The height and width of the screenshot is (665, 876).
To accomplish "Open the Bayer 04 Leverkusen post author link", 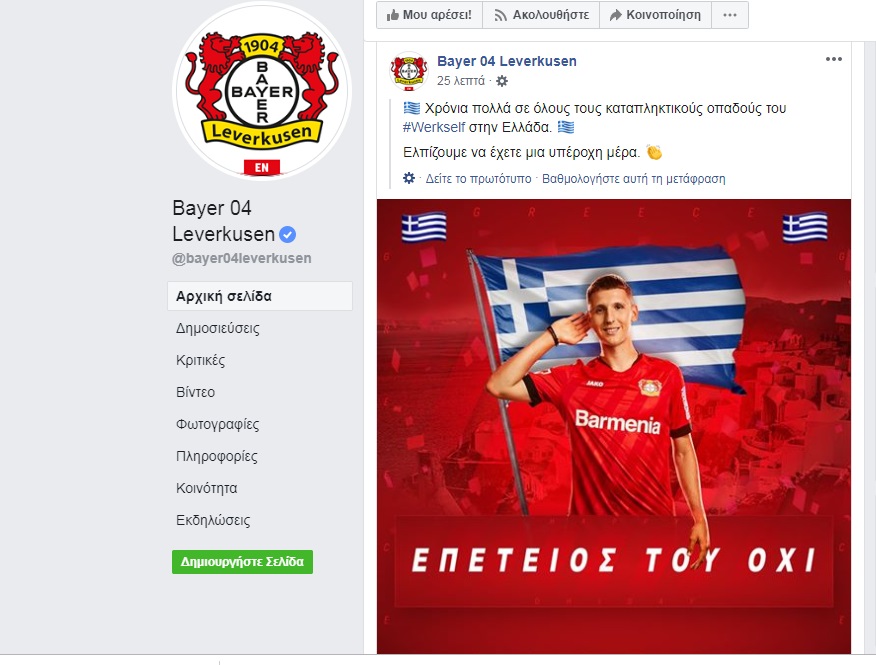I will click(507, 61).
